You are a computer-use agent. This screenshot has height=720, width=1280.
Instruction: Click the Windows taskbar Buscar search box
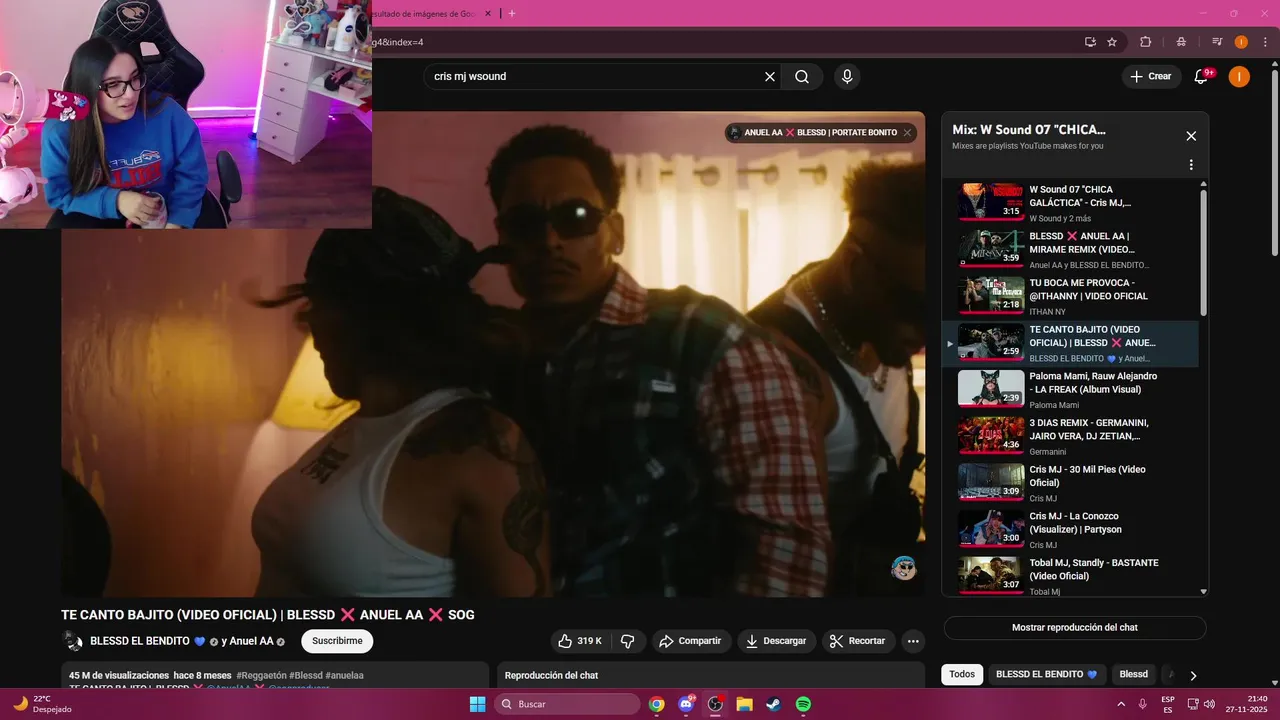pos(567,704)
